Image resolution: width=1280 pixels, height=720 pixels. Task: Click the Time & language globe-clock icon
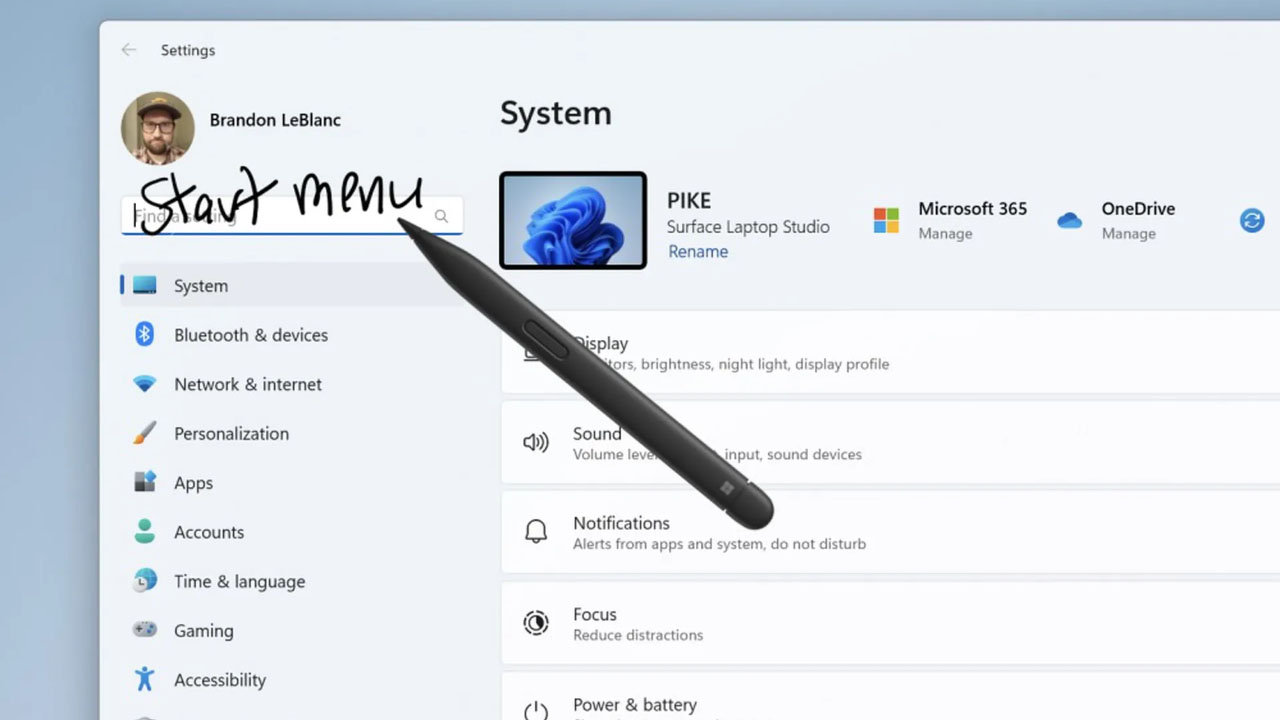coord(145,580)
